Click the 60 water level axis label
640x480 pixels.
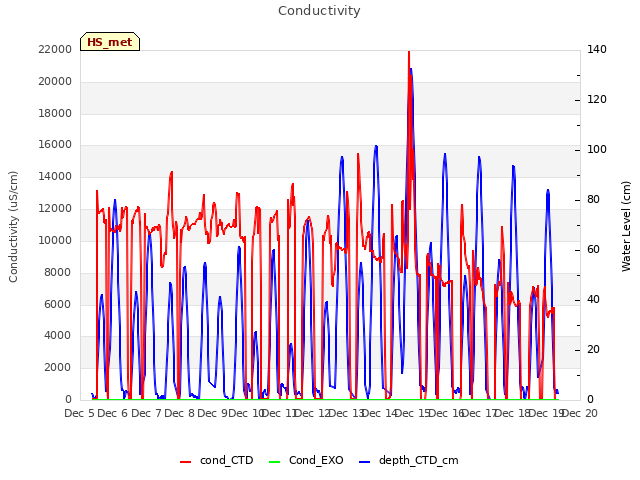tap(593, 249)
